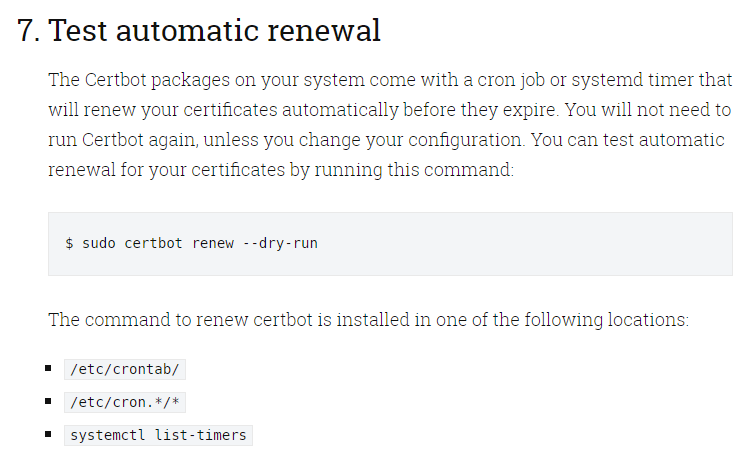752x463 pixels.
Task: Click the word "certbot" in the code block
Action: tap(153, 243)
